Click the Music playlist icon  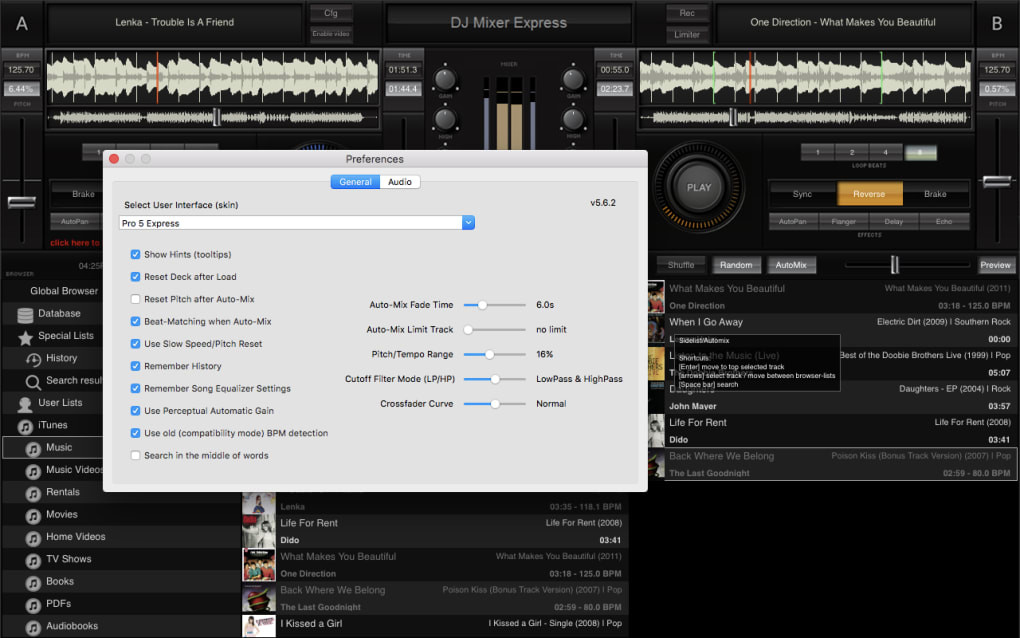coord(33,449)
